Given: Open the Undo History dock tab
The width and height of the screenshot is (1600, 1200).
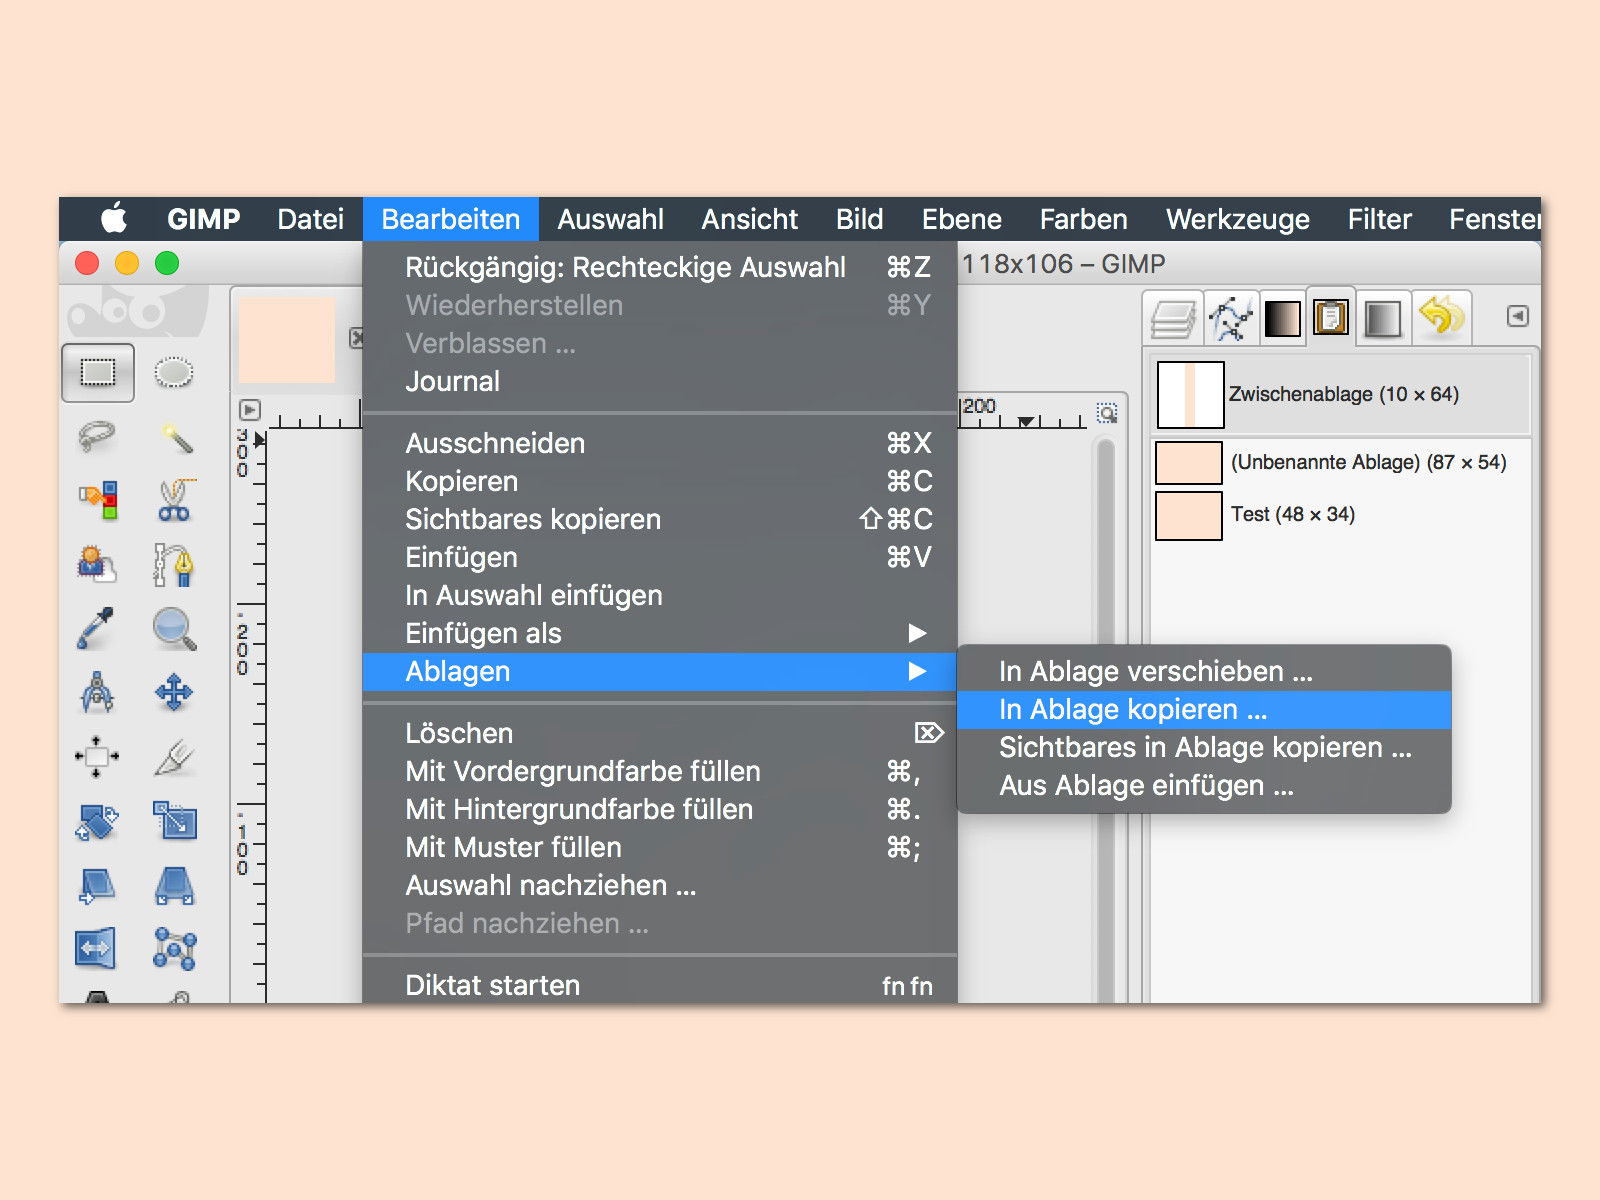Looking at the screenshot, I should 1441,318.
